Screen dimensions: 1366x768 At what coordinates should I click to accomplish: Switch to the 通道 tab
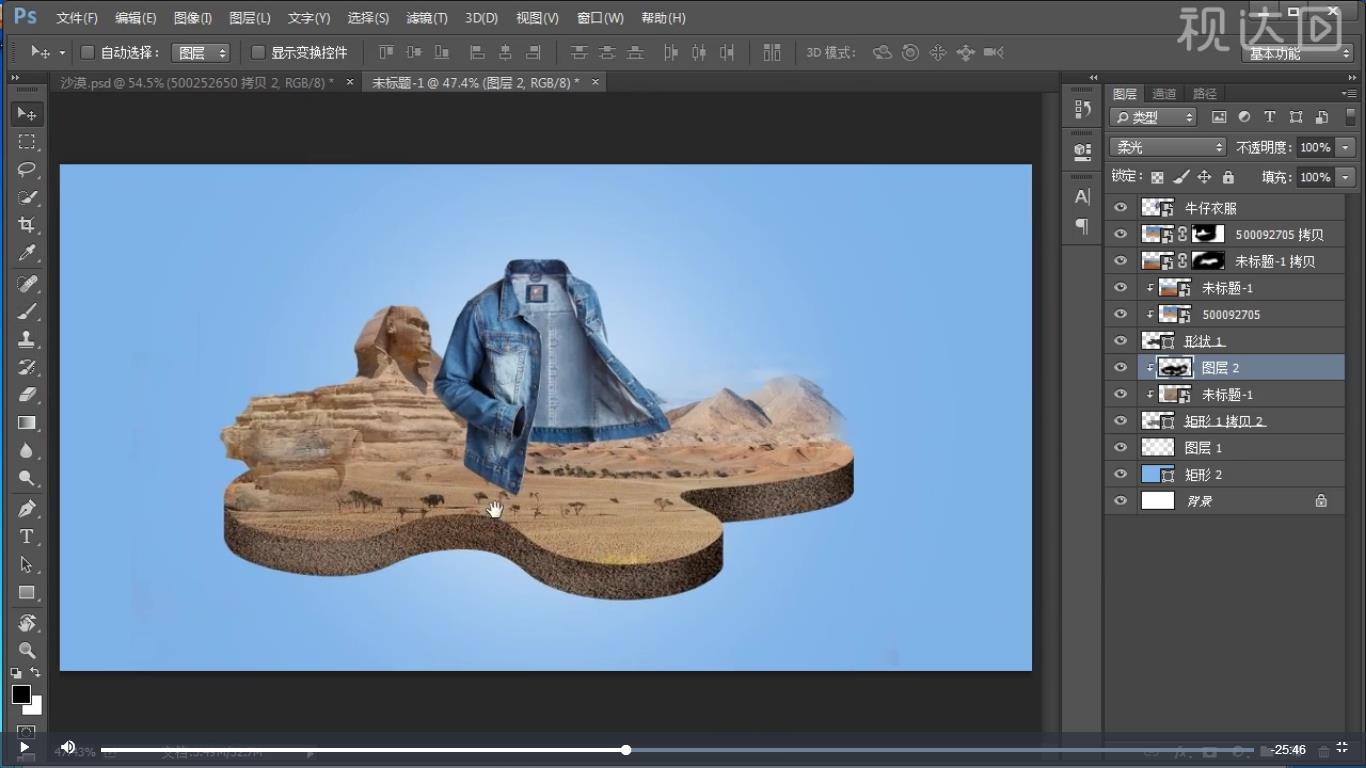tap(1164, 94)
